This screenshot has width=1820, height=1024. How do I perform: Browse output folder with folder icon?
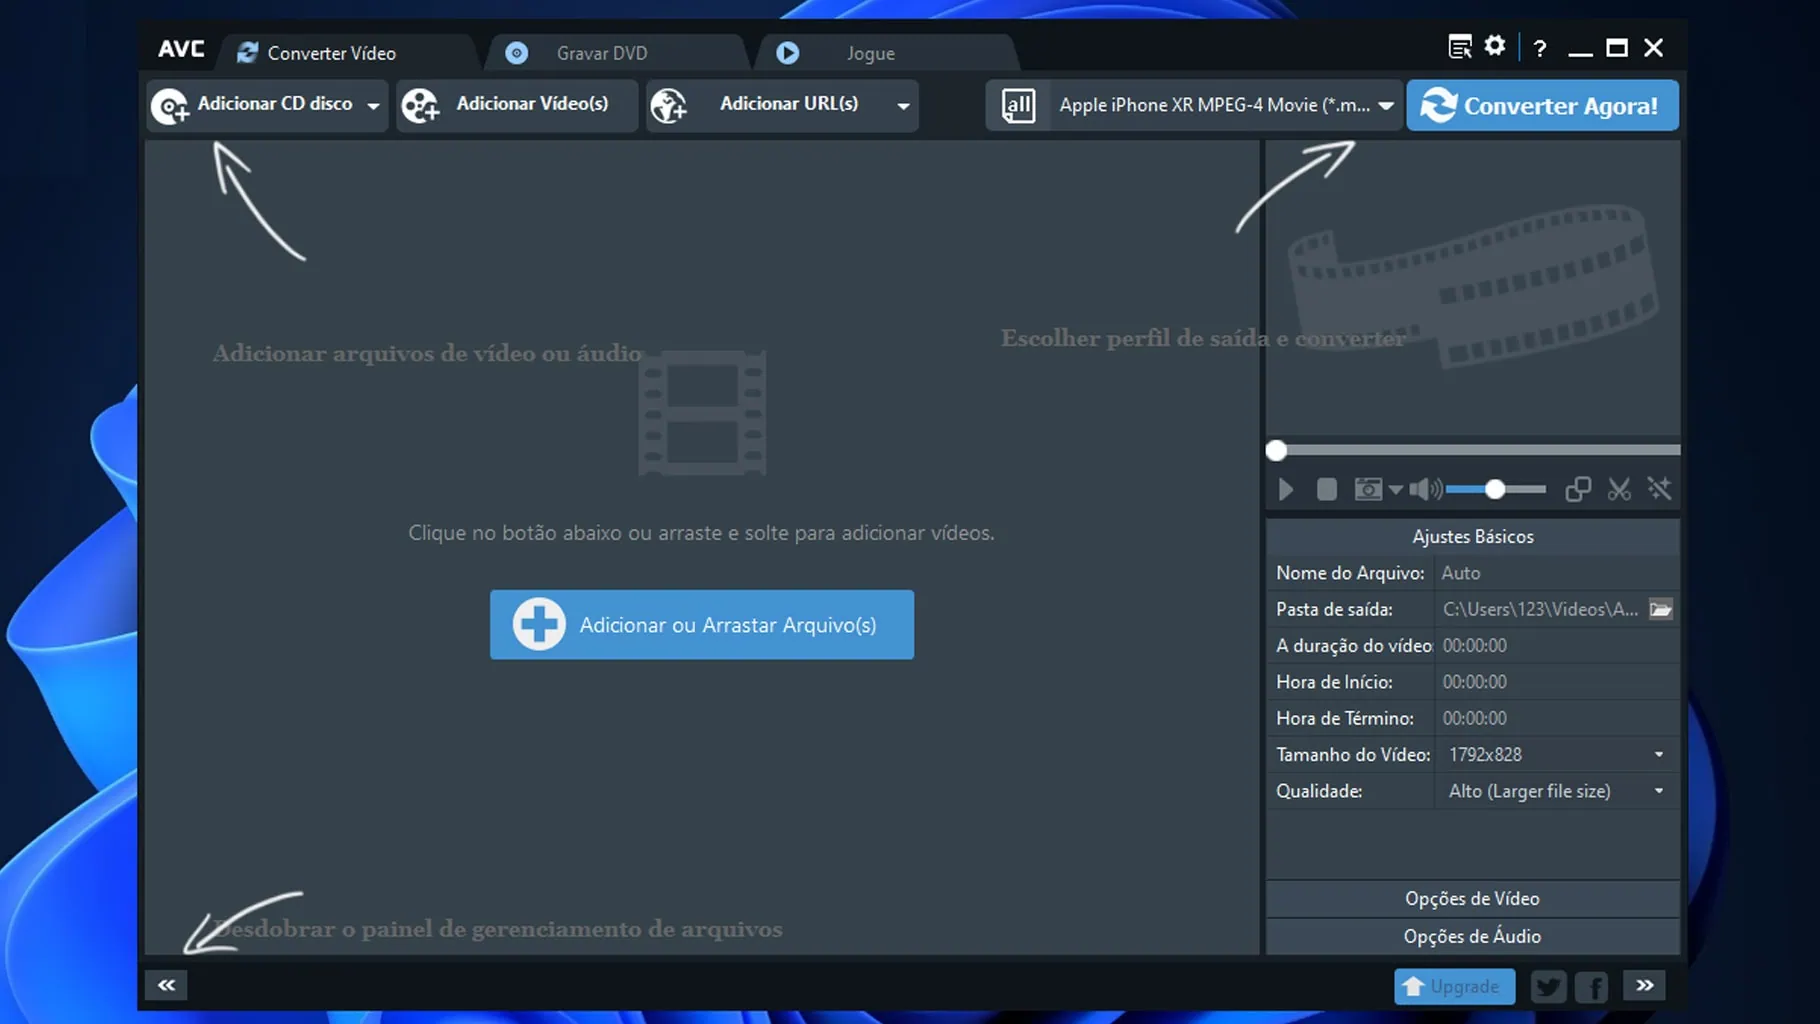click(x=1660, y=609)
